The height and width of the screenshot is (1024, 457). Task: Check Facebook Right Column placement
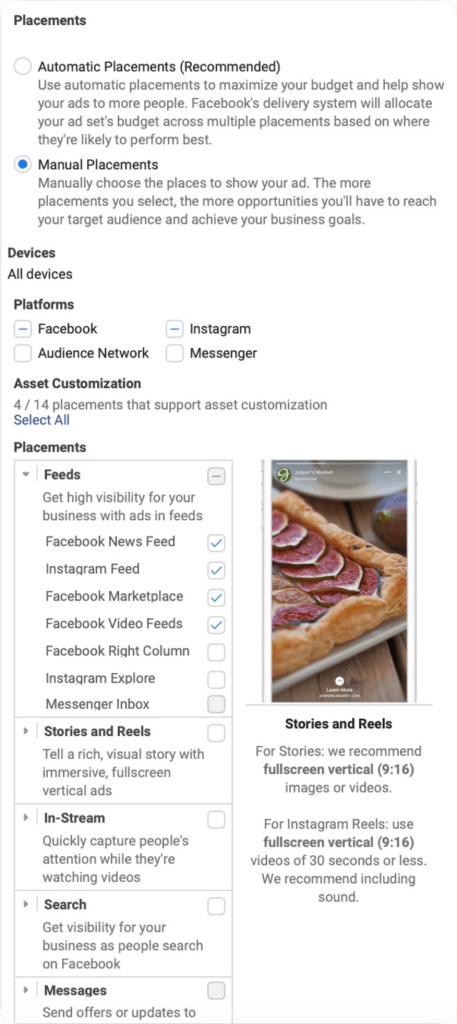[216, 652]
